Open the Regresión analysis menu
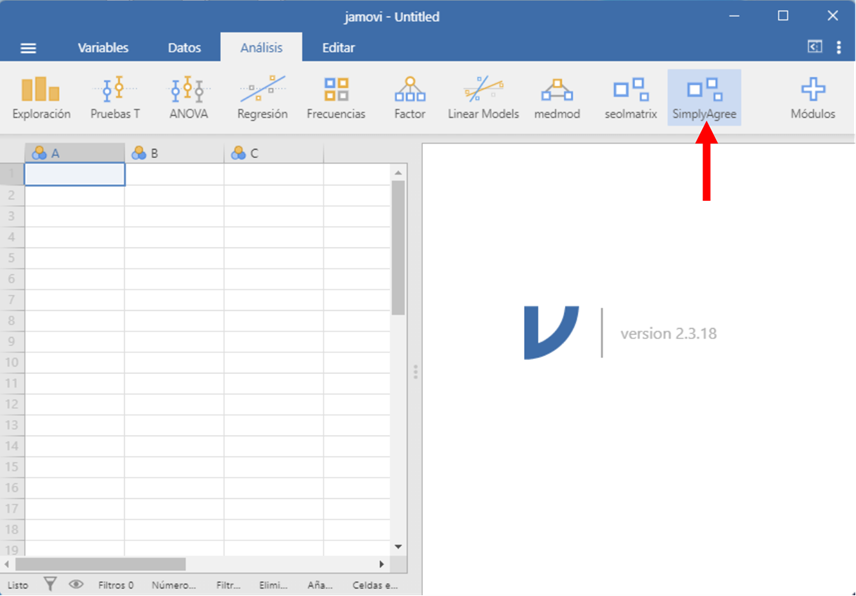Viewport: 856px width, 596px height. 262,98
